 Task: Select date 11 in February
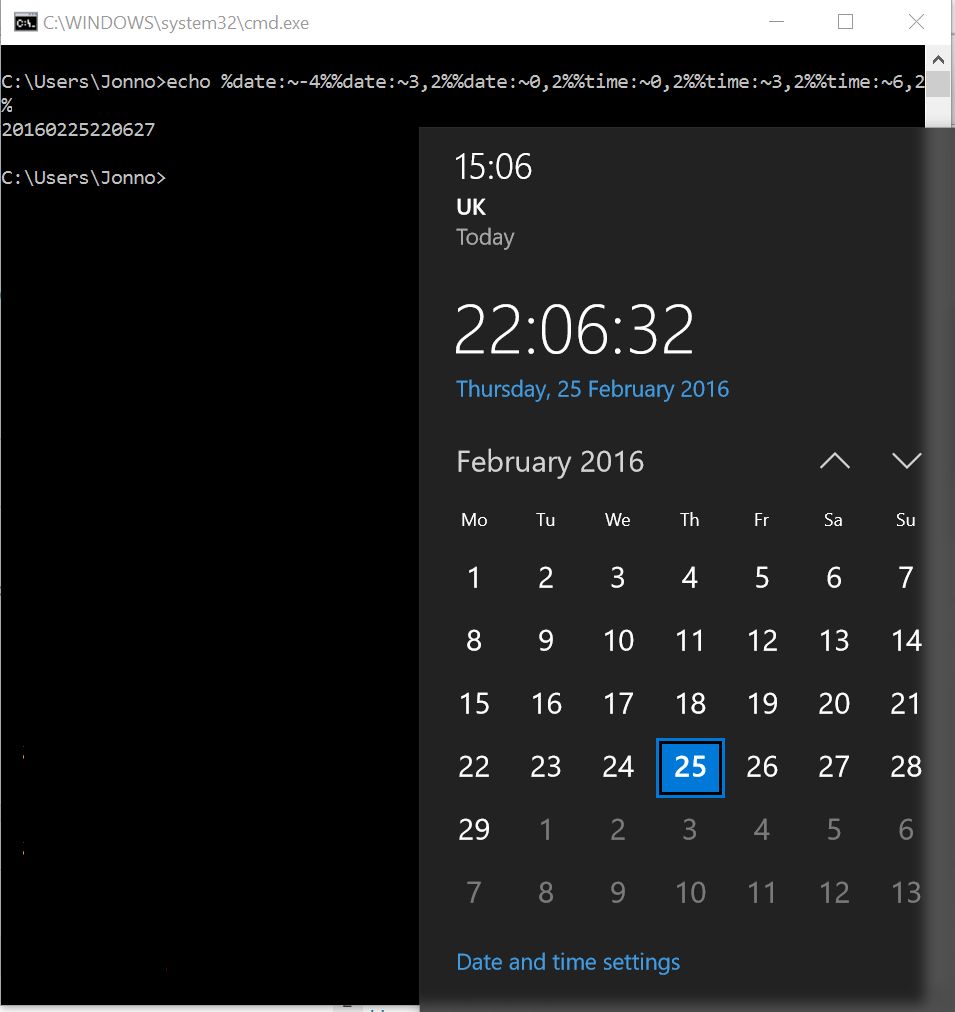tap(690, 641)
